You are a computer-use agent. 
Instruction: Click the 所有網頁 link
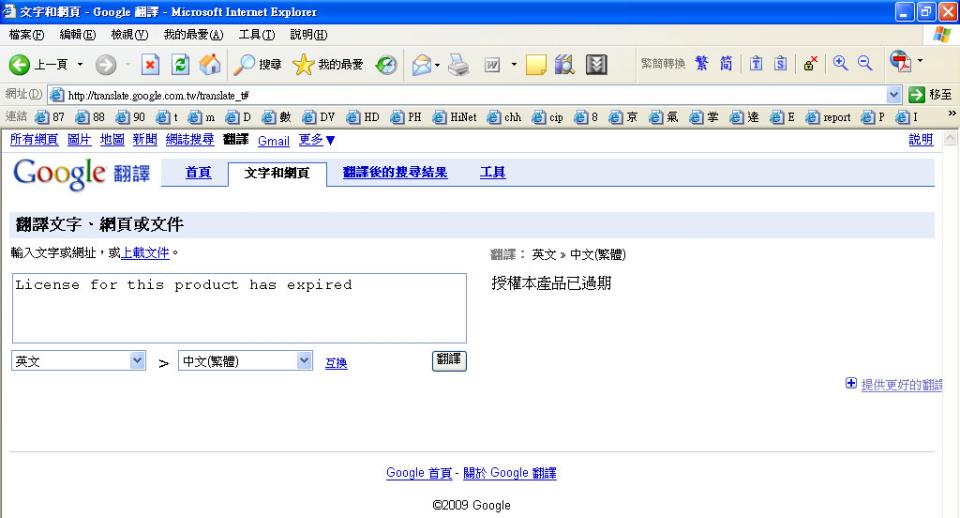click(x=34, y=140)
